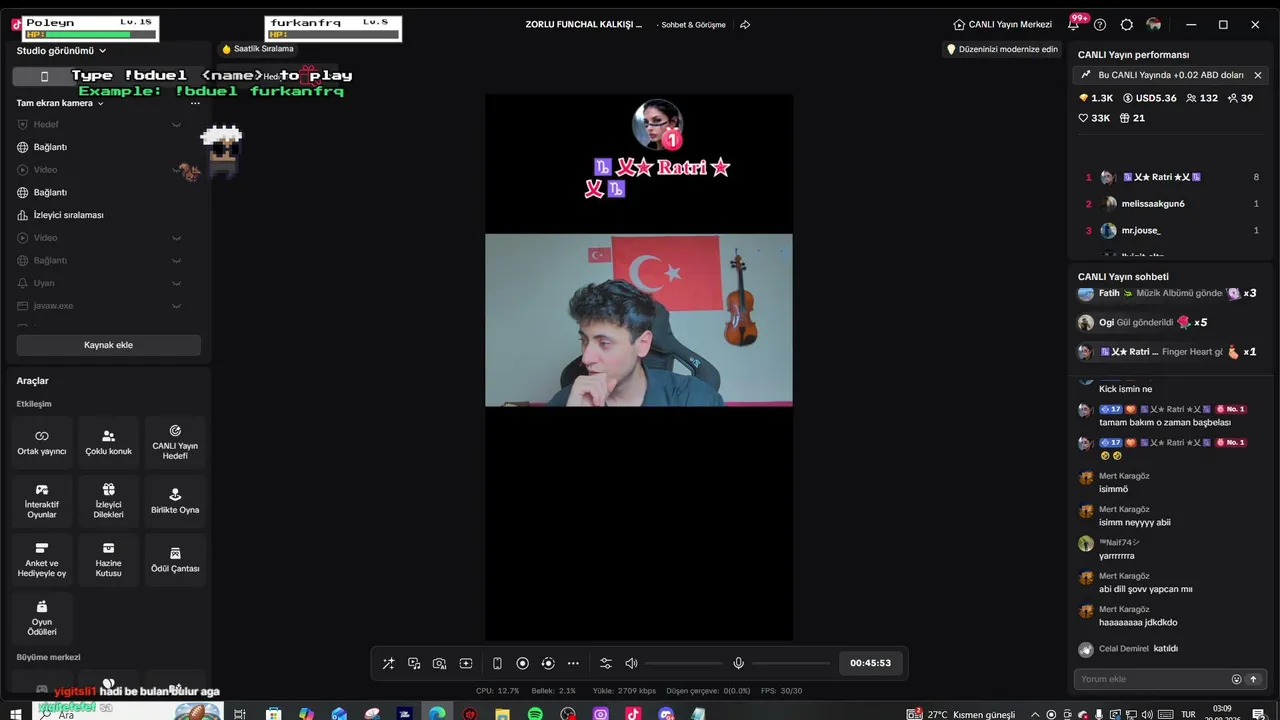Click the Kaynak ekle button

coord(108,345)
